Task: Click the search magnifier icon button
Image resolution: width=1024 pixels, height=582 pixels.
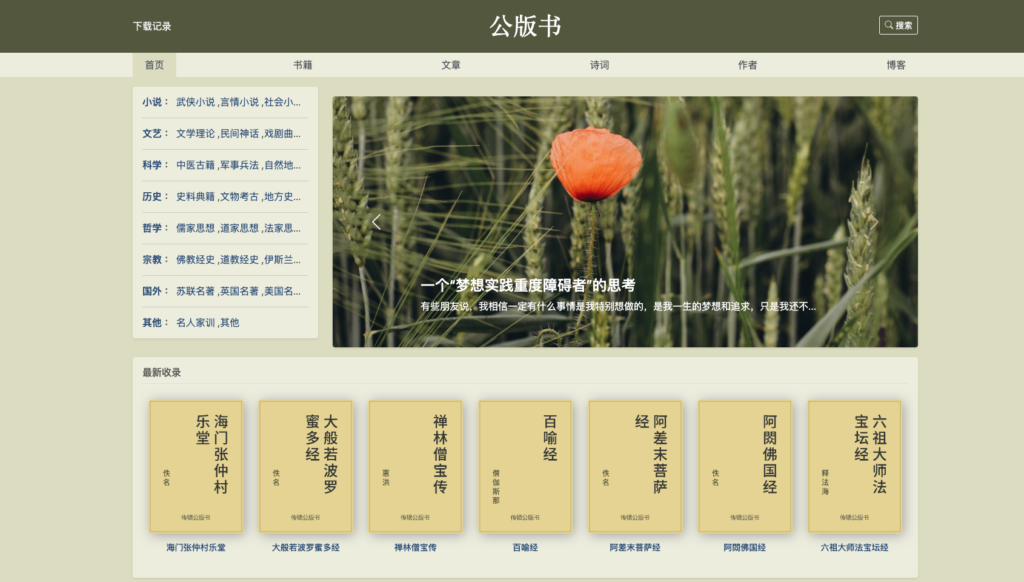Action: [x=898, y=25]
